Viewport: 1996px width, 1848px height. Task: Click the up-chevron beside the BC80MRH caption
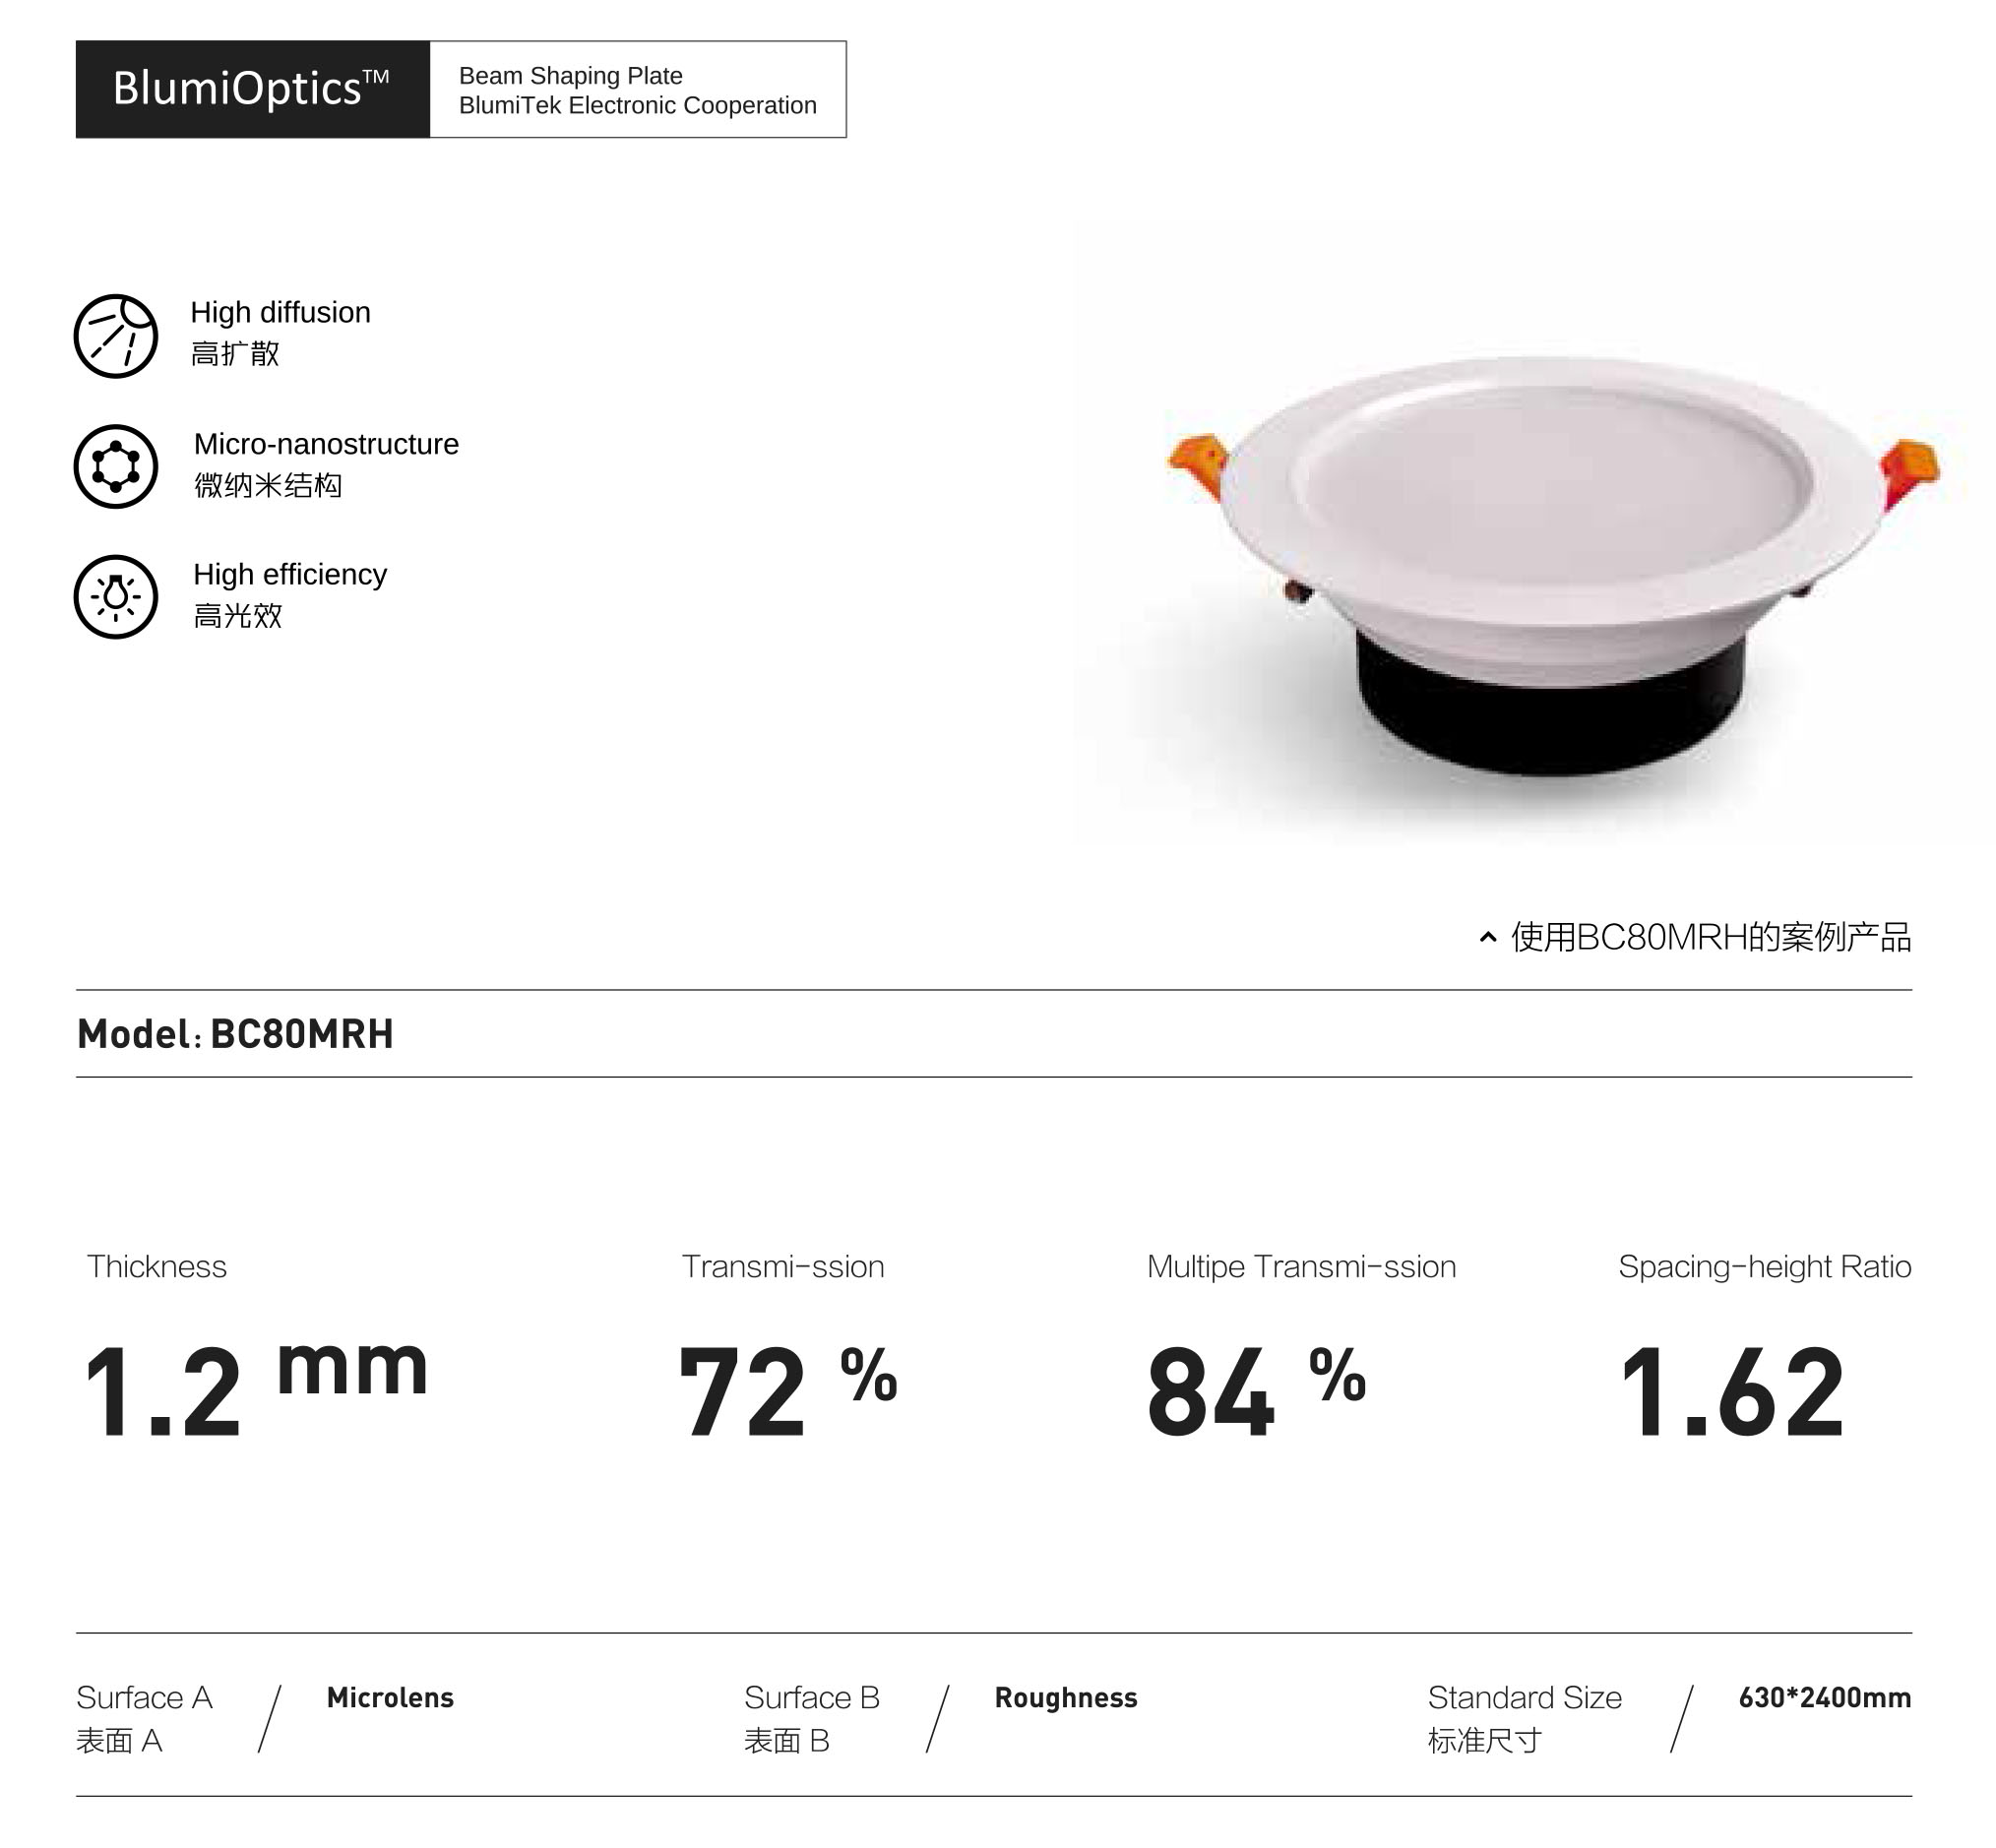tap(1487, 937)
